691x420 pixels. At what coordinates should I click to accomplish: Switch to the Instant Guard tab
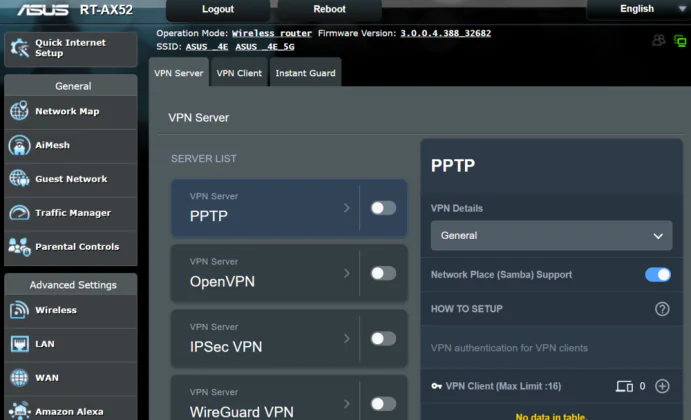305,73
